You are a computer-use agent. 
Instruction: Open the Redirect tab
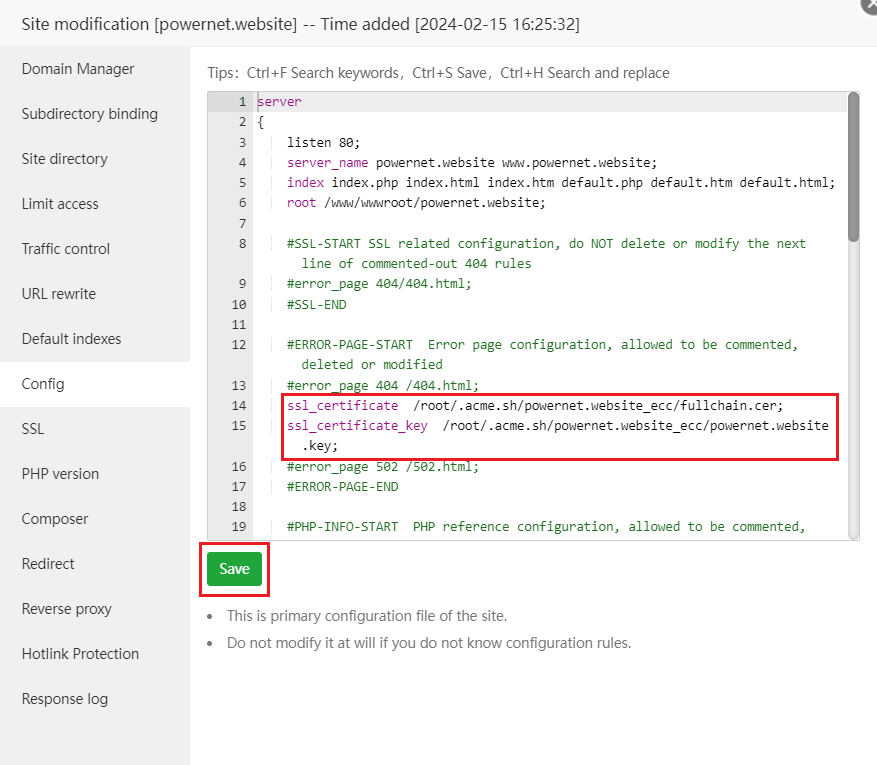click(x=48, y=564)
